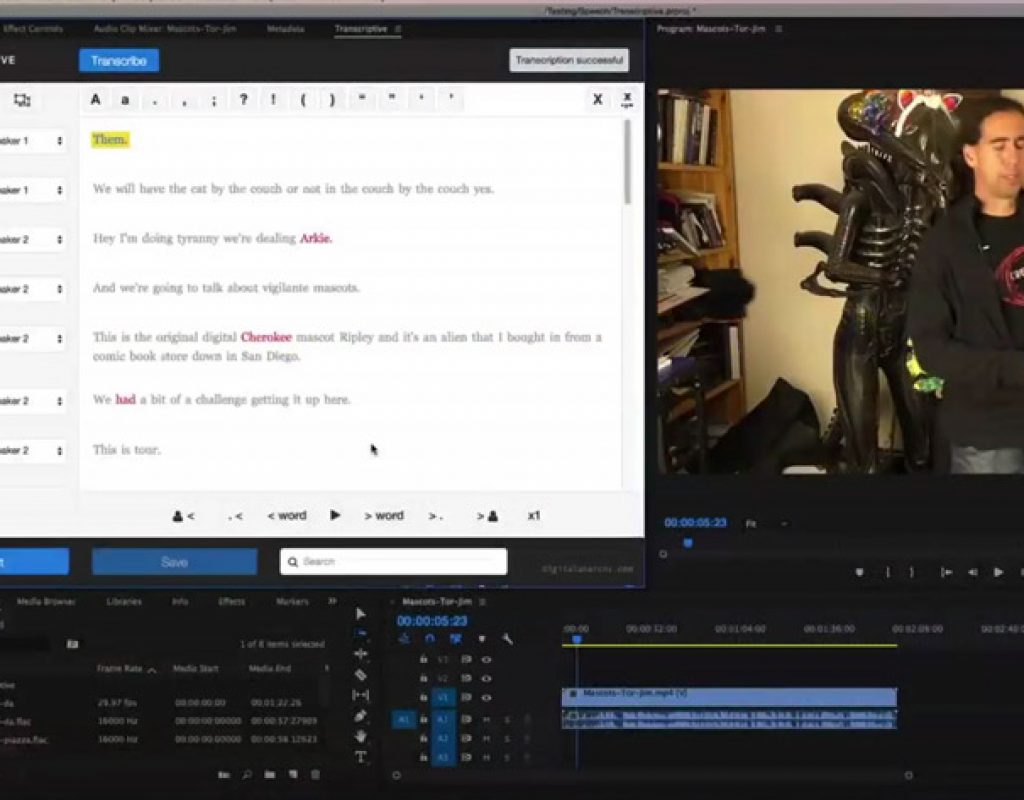Insert an exclamation mark from the toolbar

pyautogui.click(x=273, y=99)
